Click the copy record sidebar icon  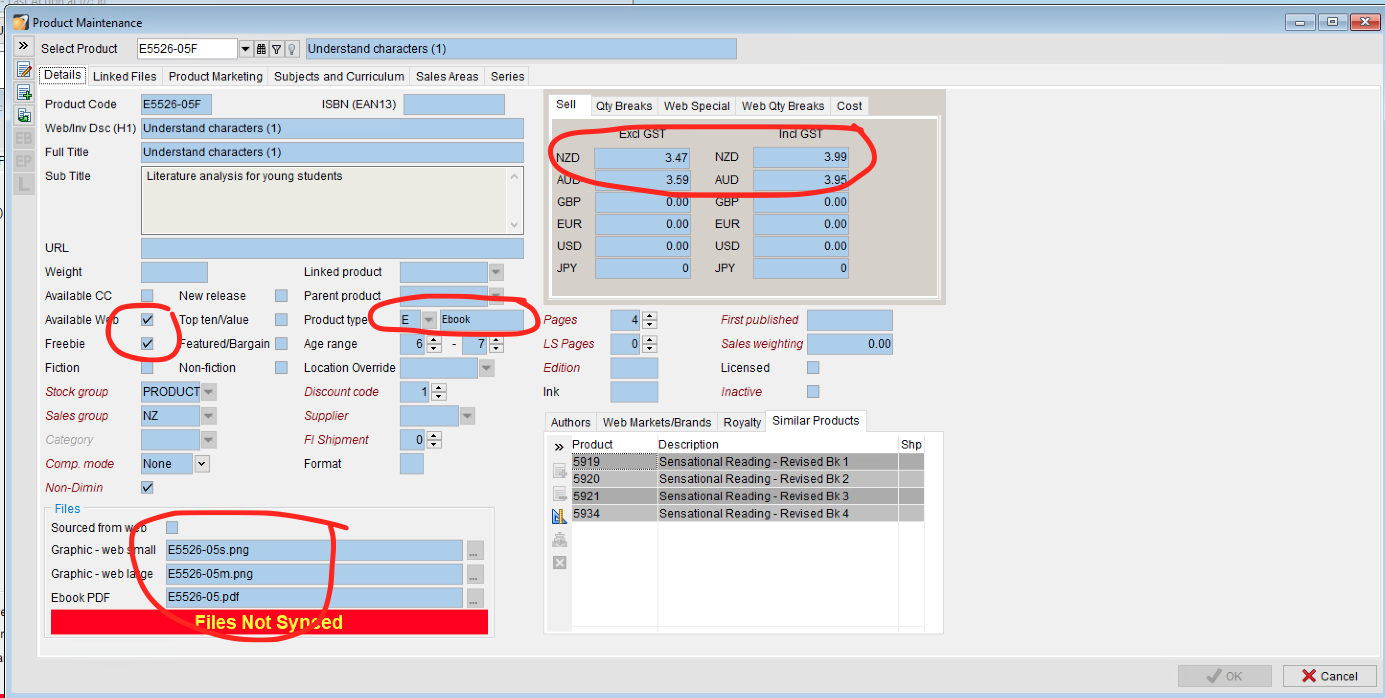tap(24, 116)
